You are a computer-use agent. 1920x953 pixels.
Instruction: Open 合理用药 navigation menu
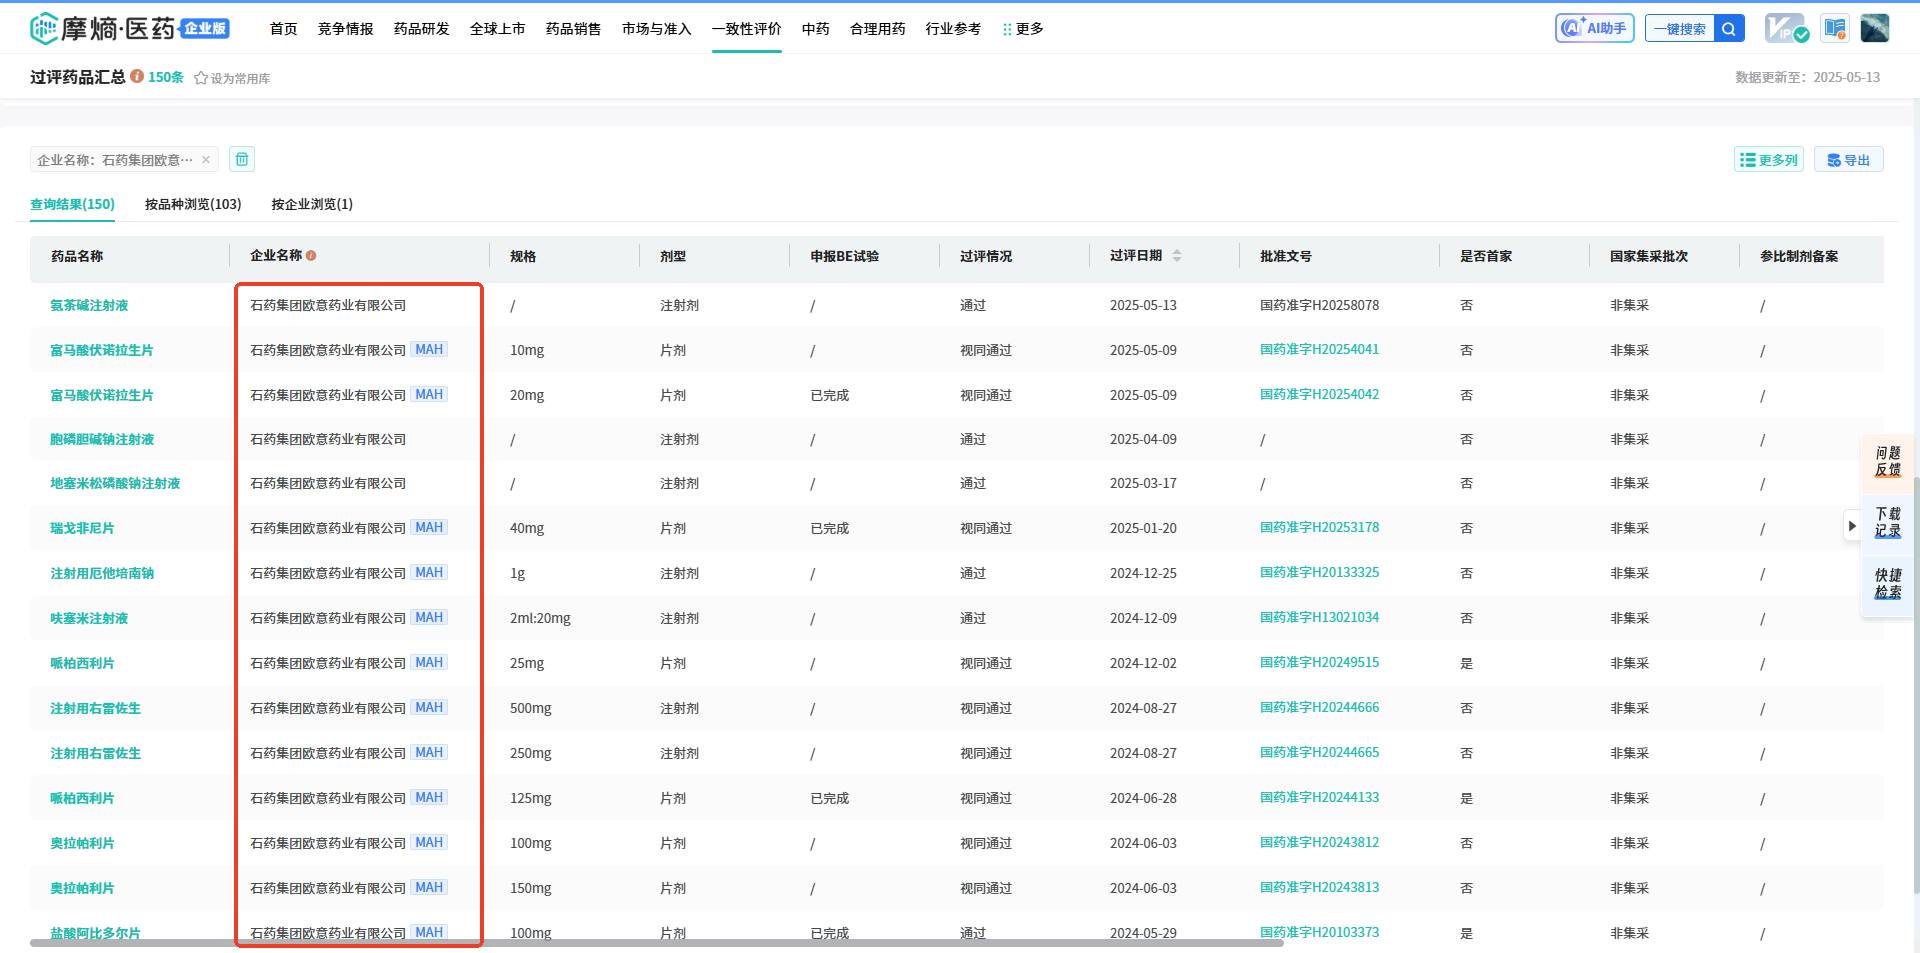coord(878,29)
